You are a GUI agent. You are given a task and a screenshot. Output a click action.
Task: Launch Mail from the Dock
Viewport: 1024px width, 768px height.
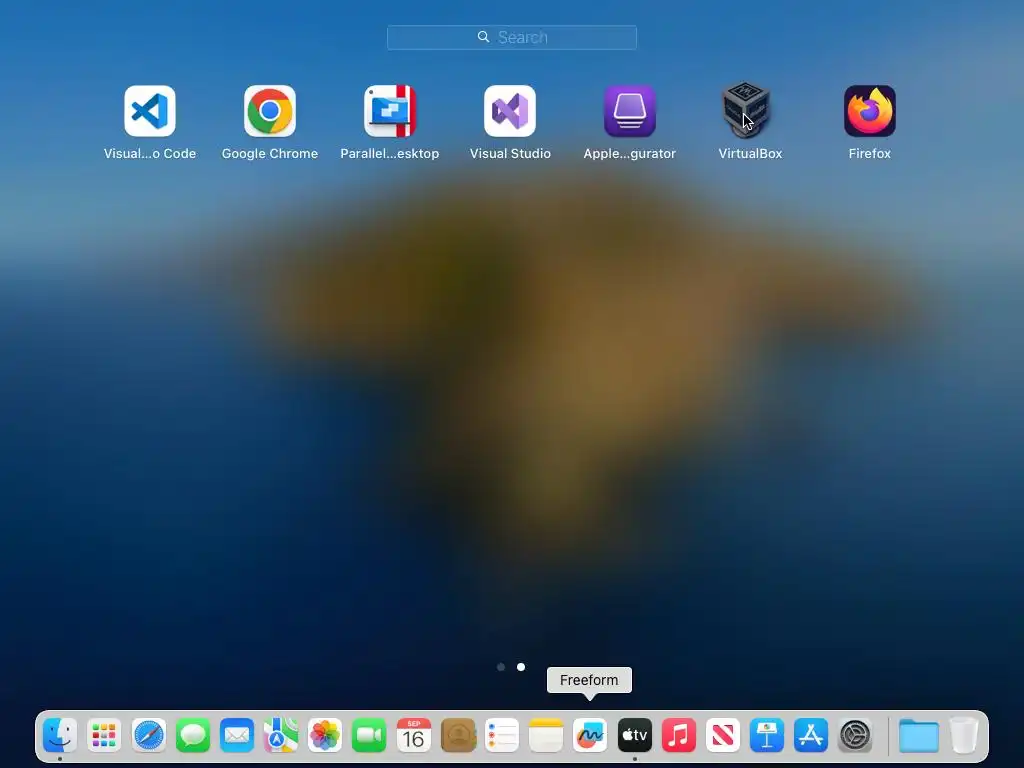[x=236, y=735]
